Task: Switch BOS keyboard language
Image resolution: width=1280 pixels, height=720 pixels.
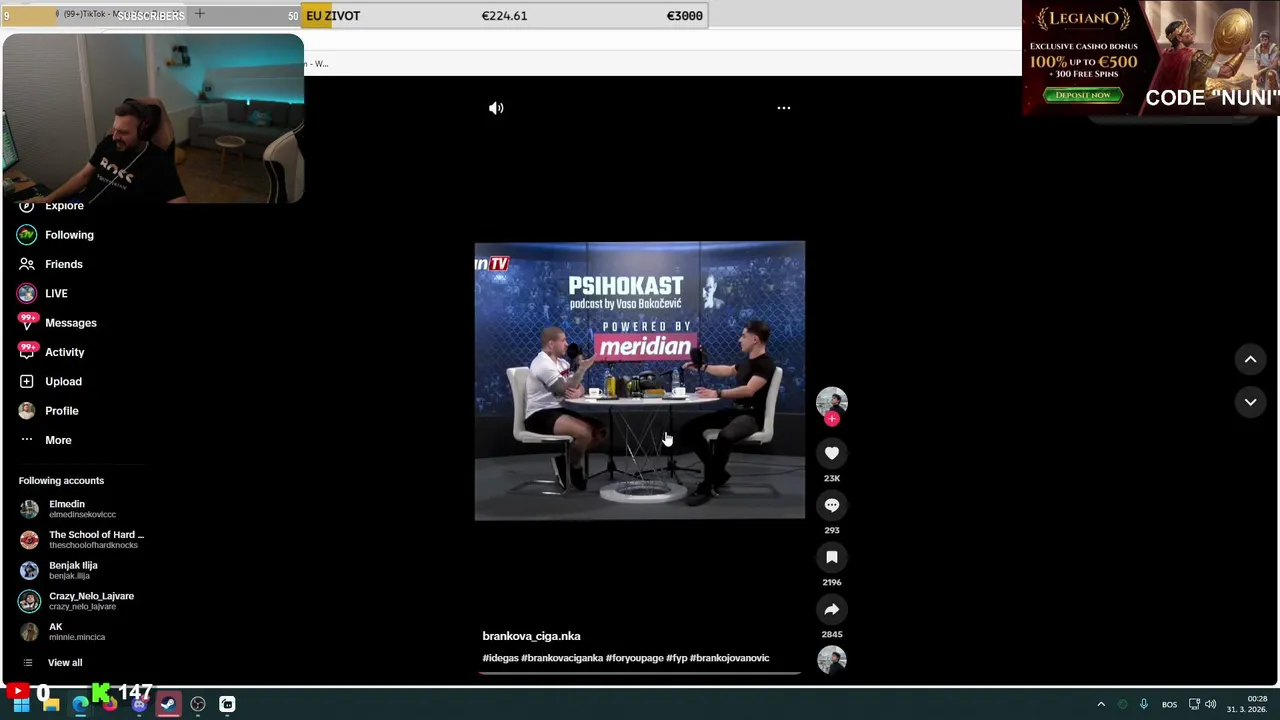Action: tap(1169, 705)
